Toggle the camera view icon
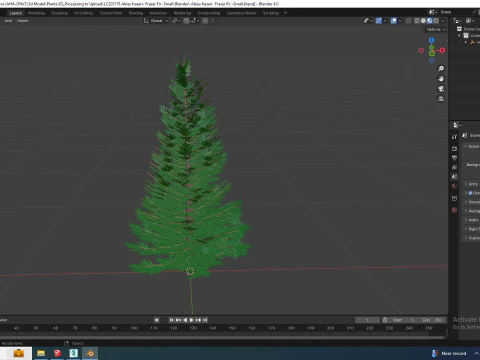Image resolution: width=480 pixels, height=360 pixels. 441,89
